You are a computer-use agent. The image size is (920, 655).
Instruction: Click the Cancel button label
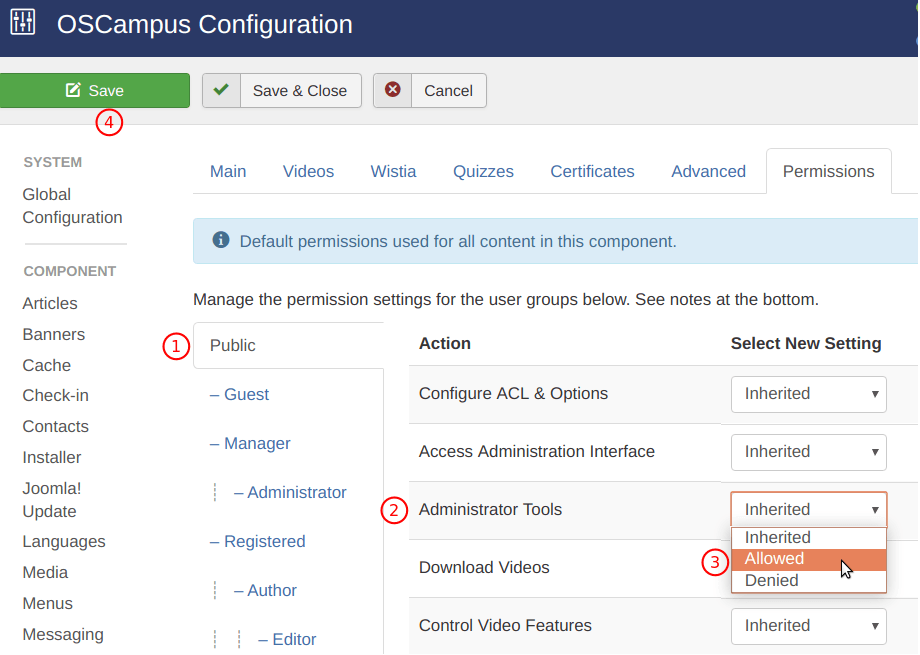[x=448, y=91]
